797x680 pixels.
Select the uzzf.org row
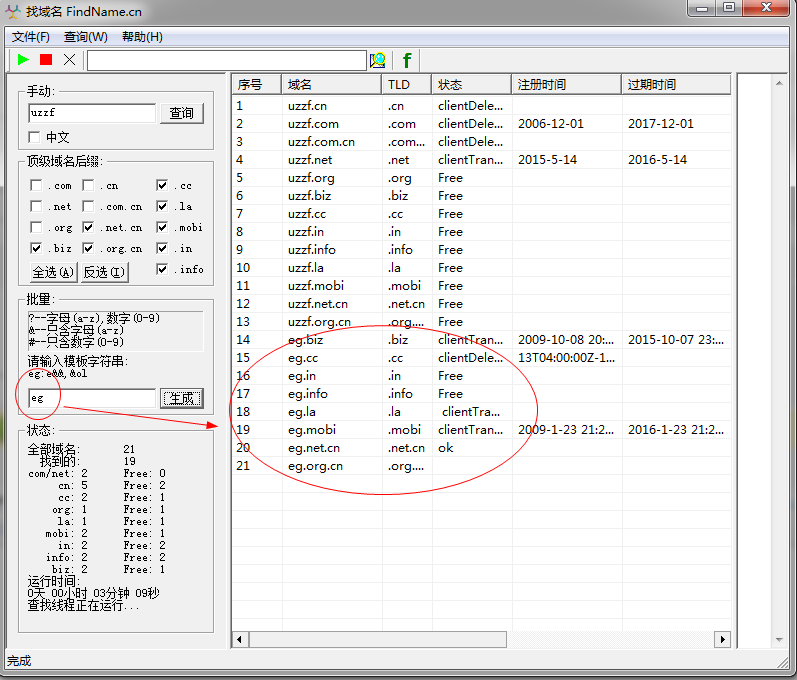click(481, 178)
